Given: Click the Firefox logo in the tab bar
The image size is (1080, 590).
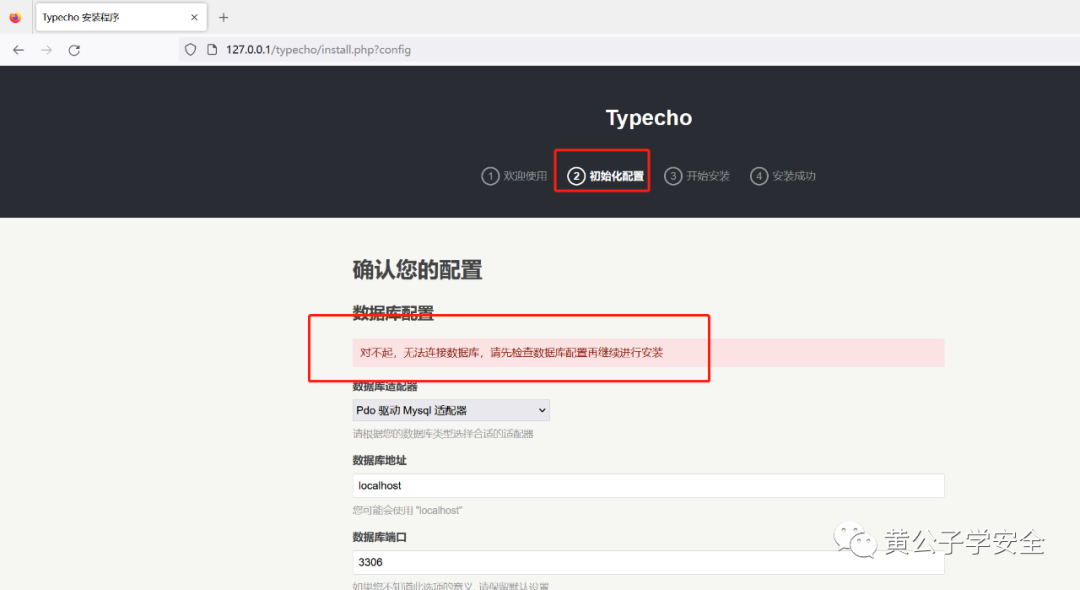Looking at the screenshot, I should pyautogui.click(x=15, y=16).
